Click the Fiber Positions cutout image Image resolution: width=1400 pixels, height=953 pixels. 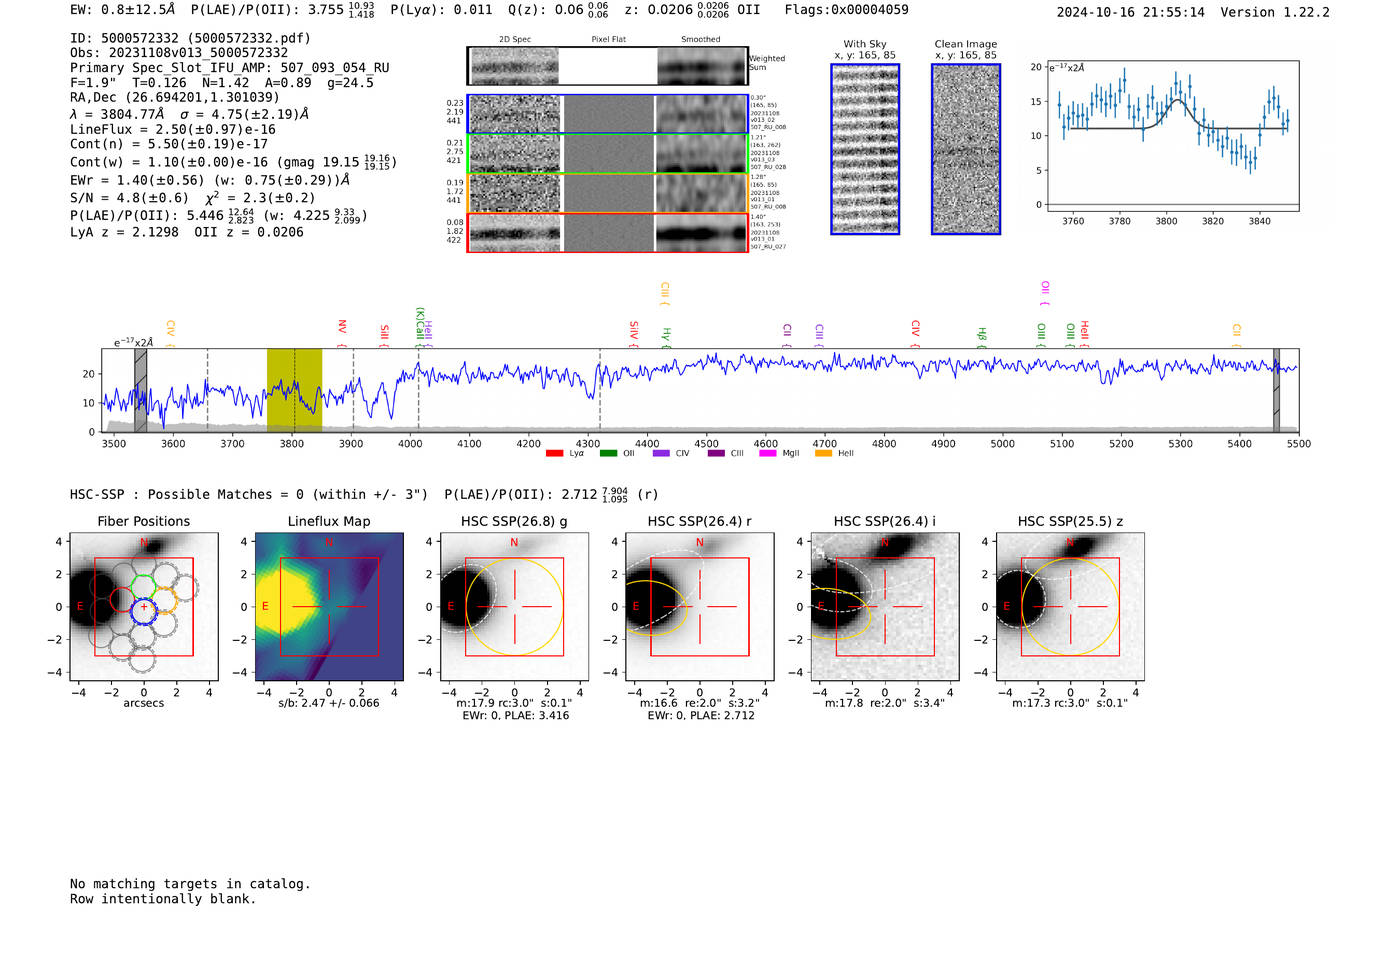pyautogui.click(x=144, y=607)
